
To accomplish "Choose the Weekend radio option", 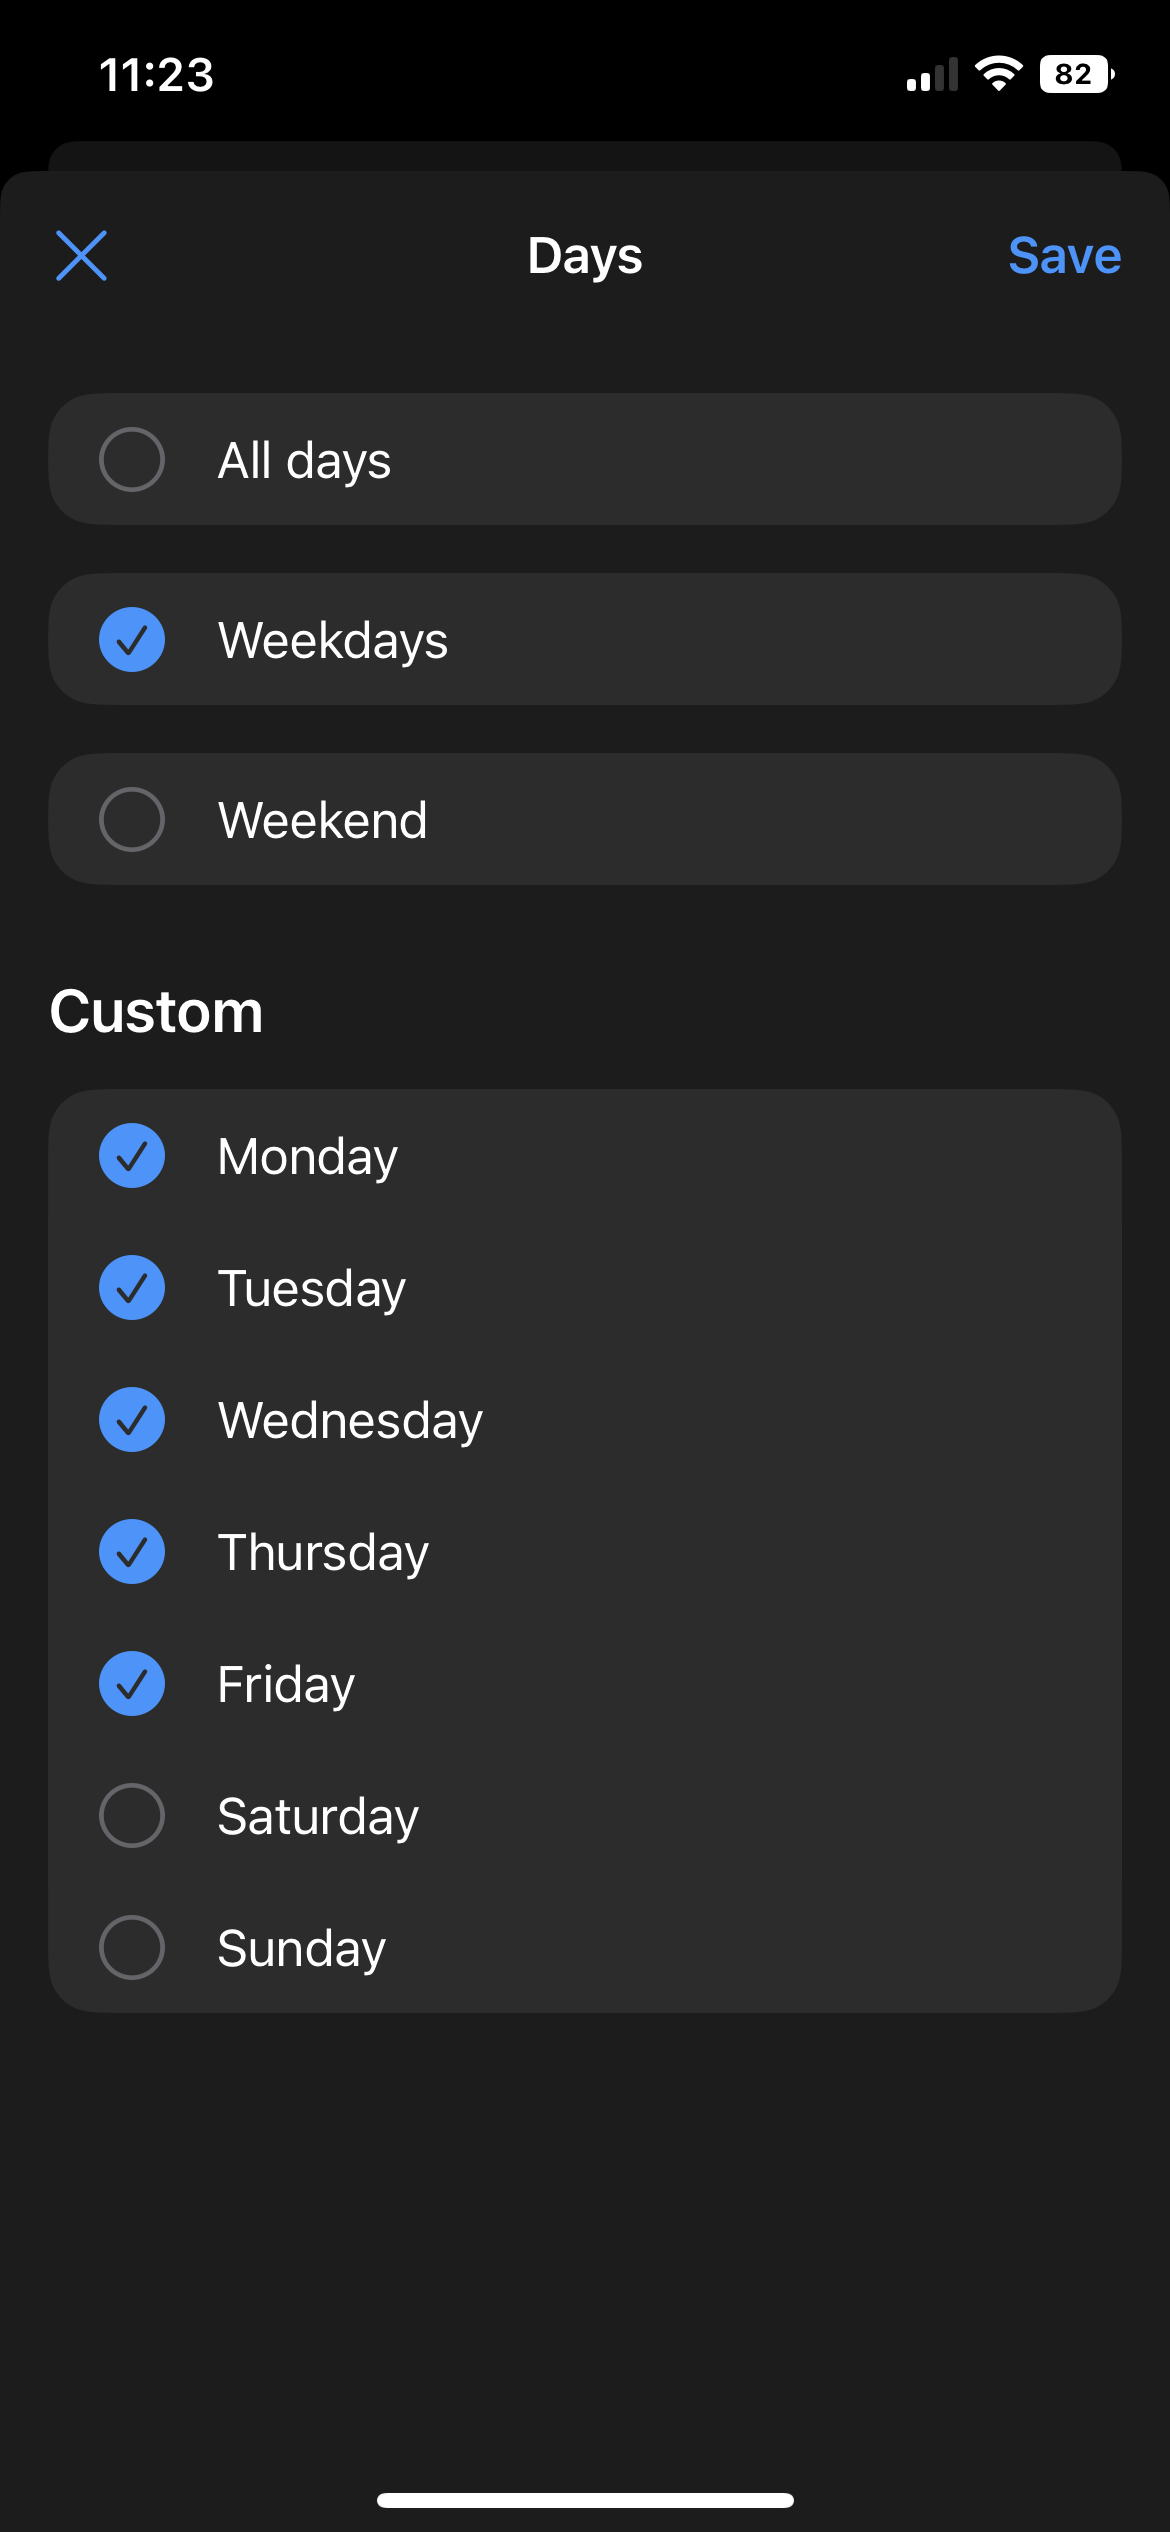I will (x=132, y=820).
